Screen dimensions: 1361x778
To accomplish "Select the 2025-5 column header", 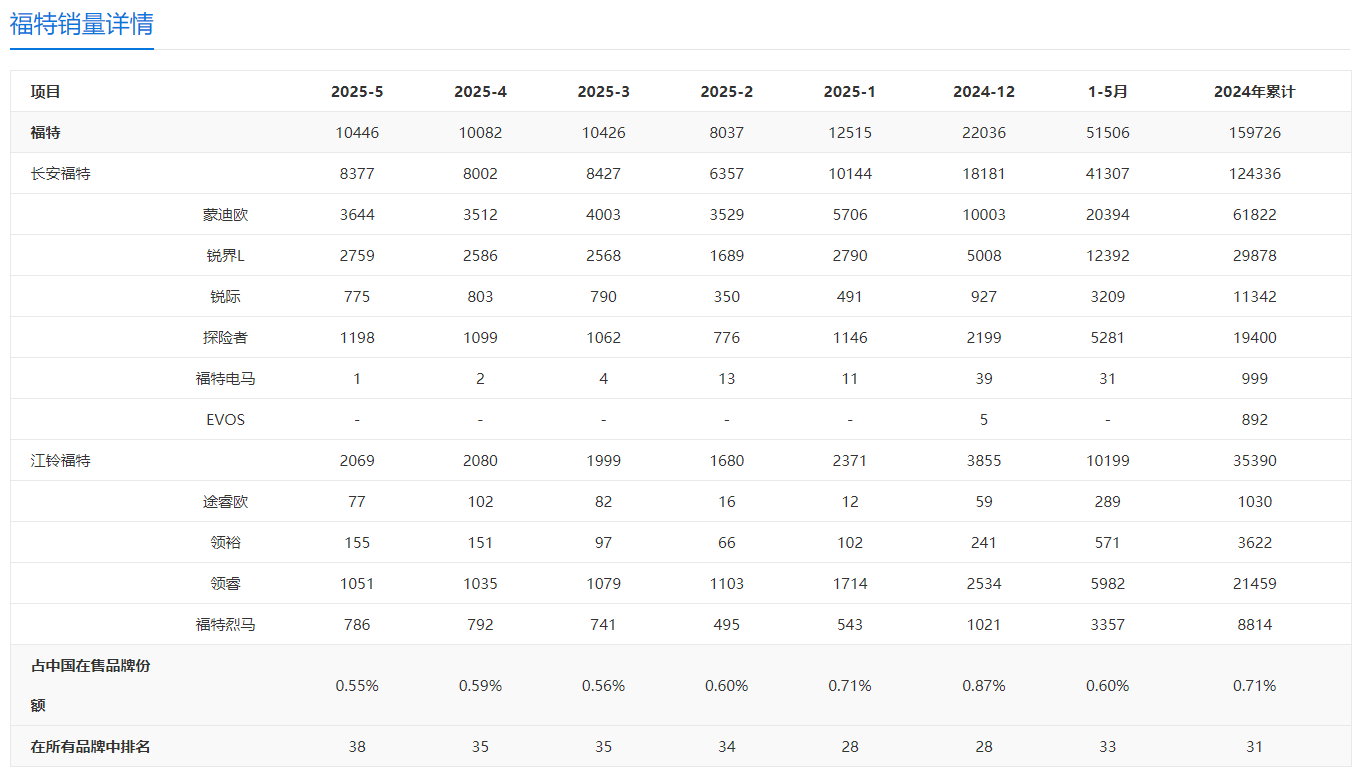I will (x=357, y=92).
